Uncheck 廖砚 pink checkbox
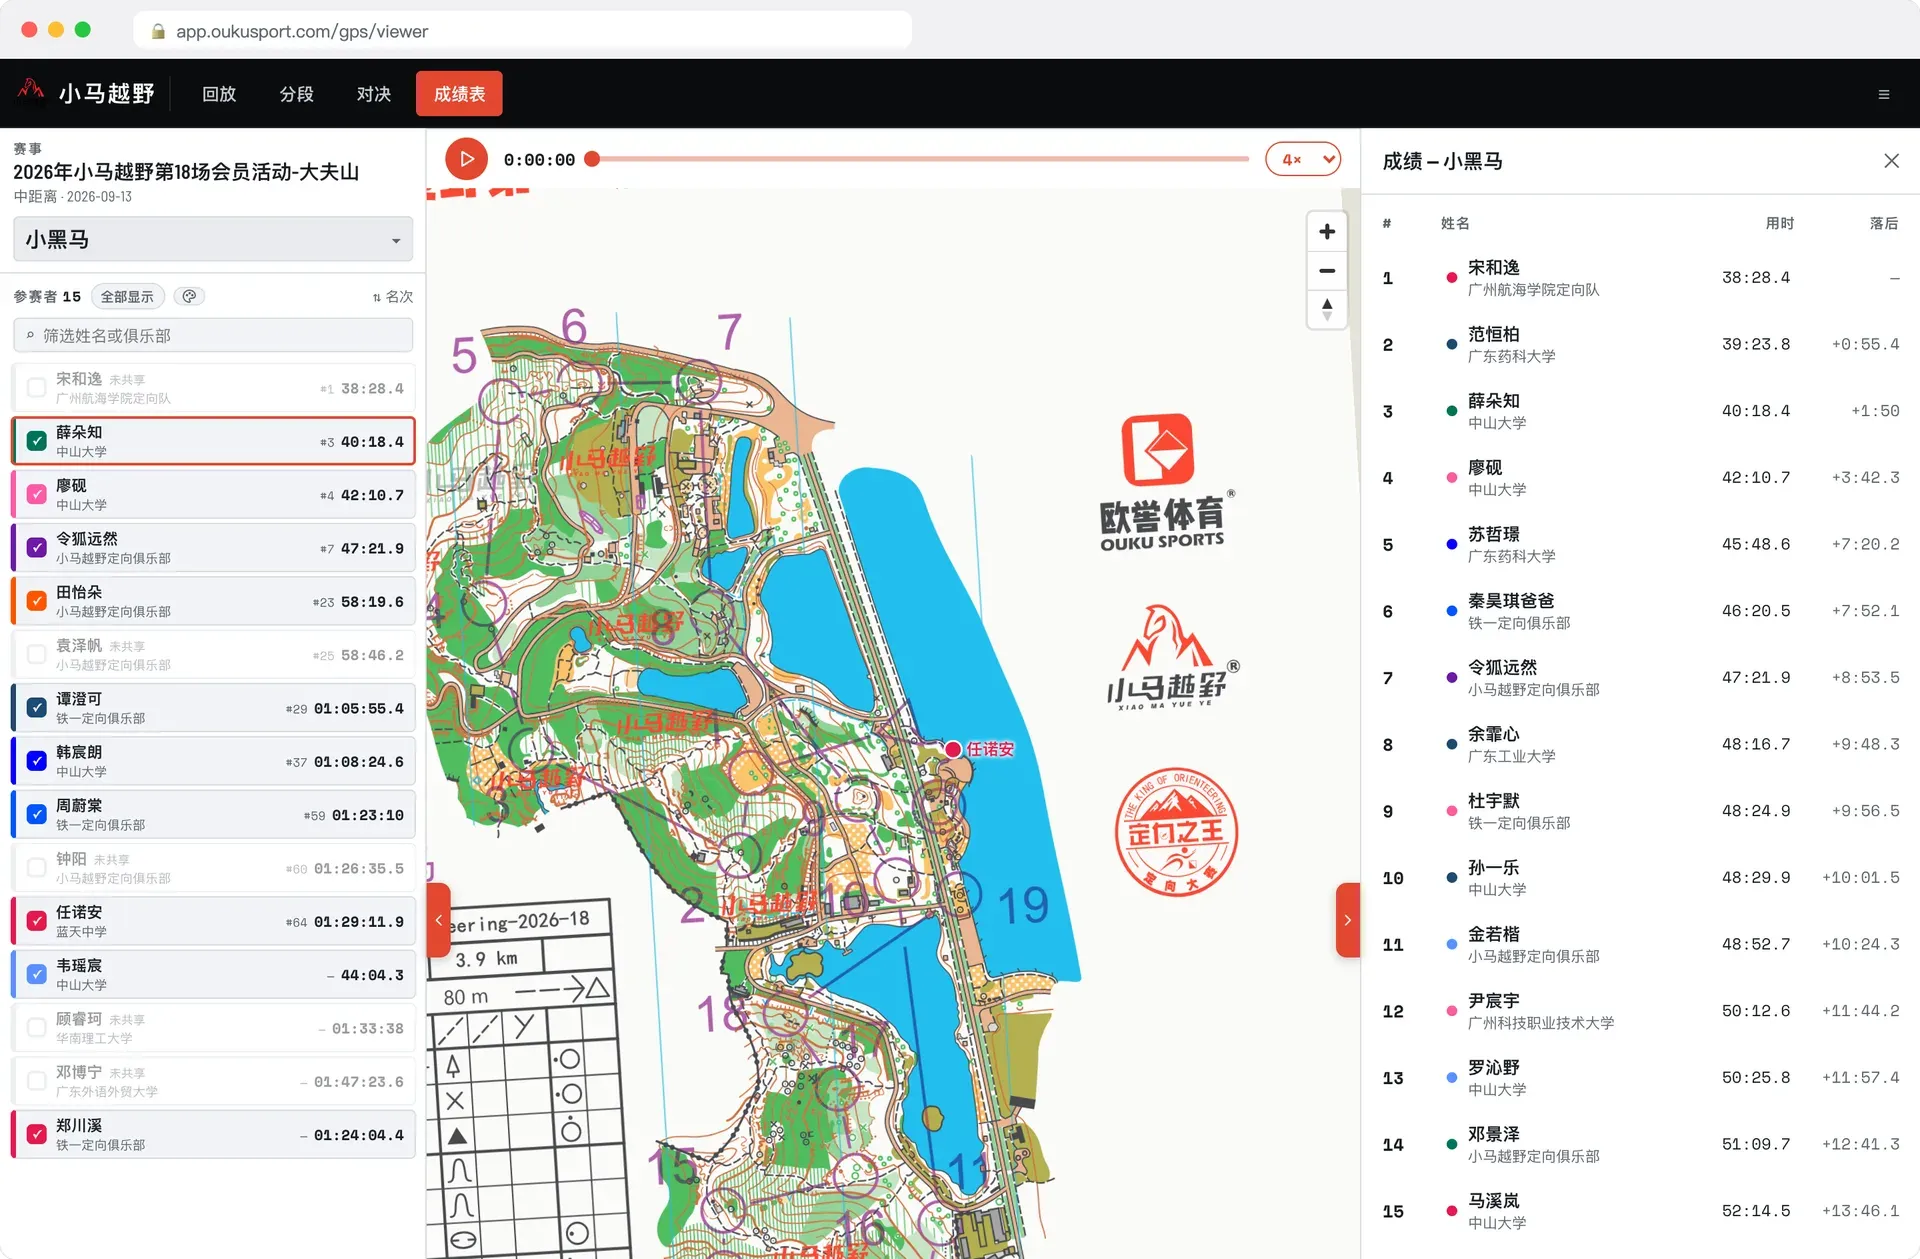 (x=37, y=494)
